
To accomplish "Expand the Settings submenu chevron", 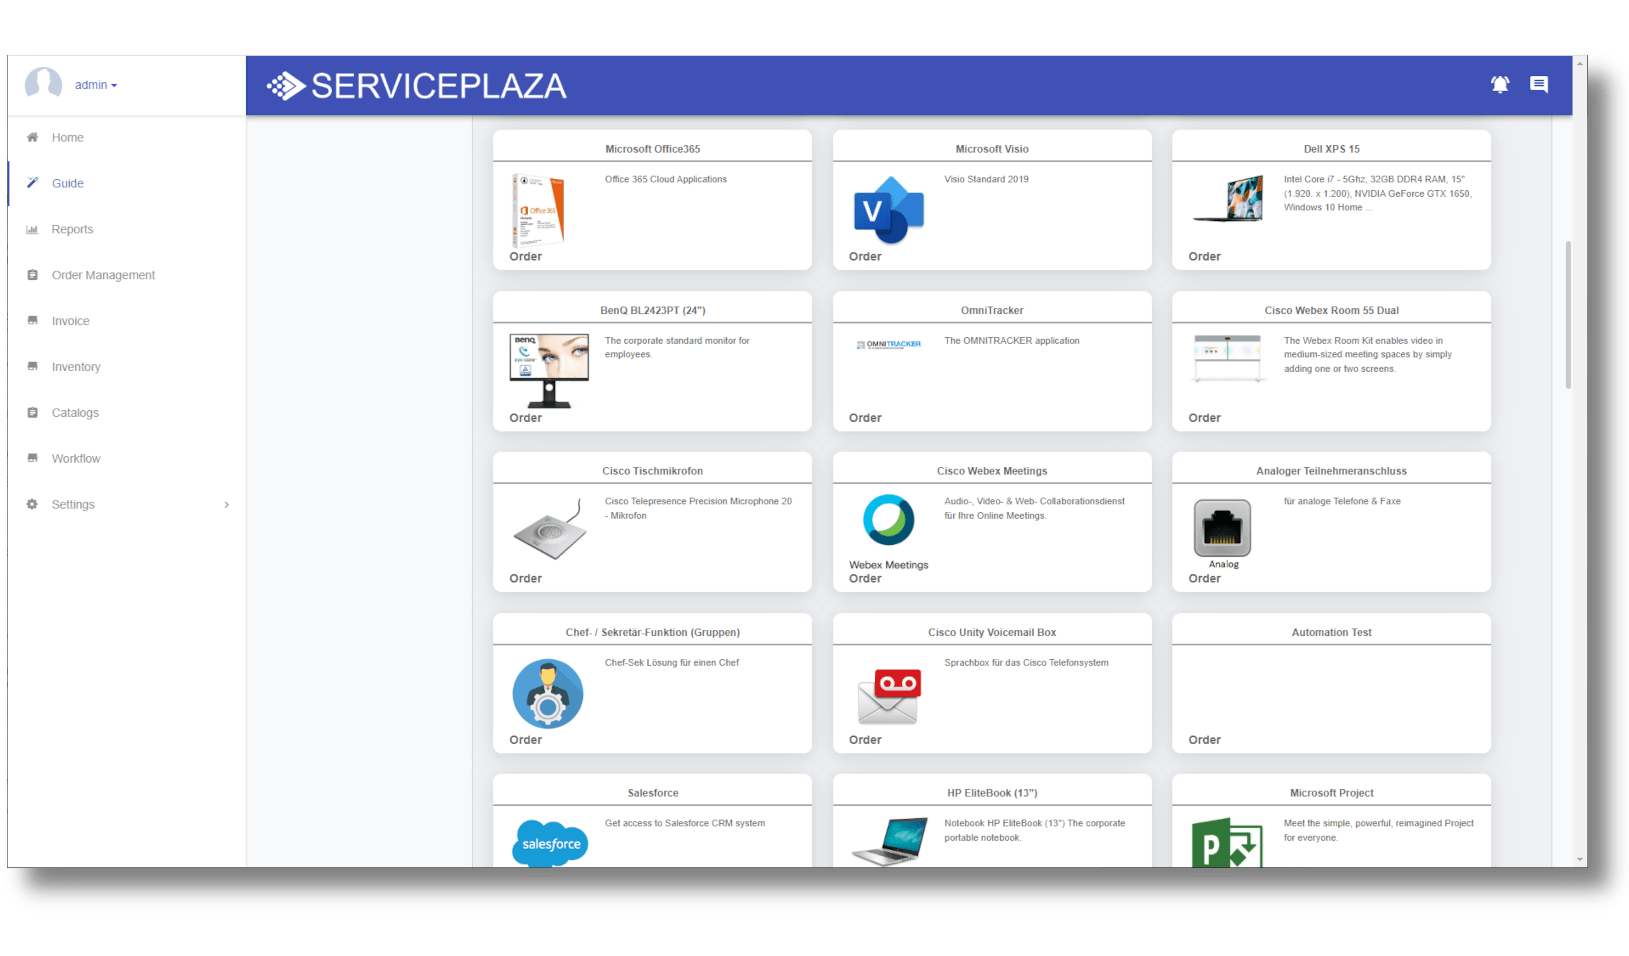I will coord(227,505).
